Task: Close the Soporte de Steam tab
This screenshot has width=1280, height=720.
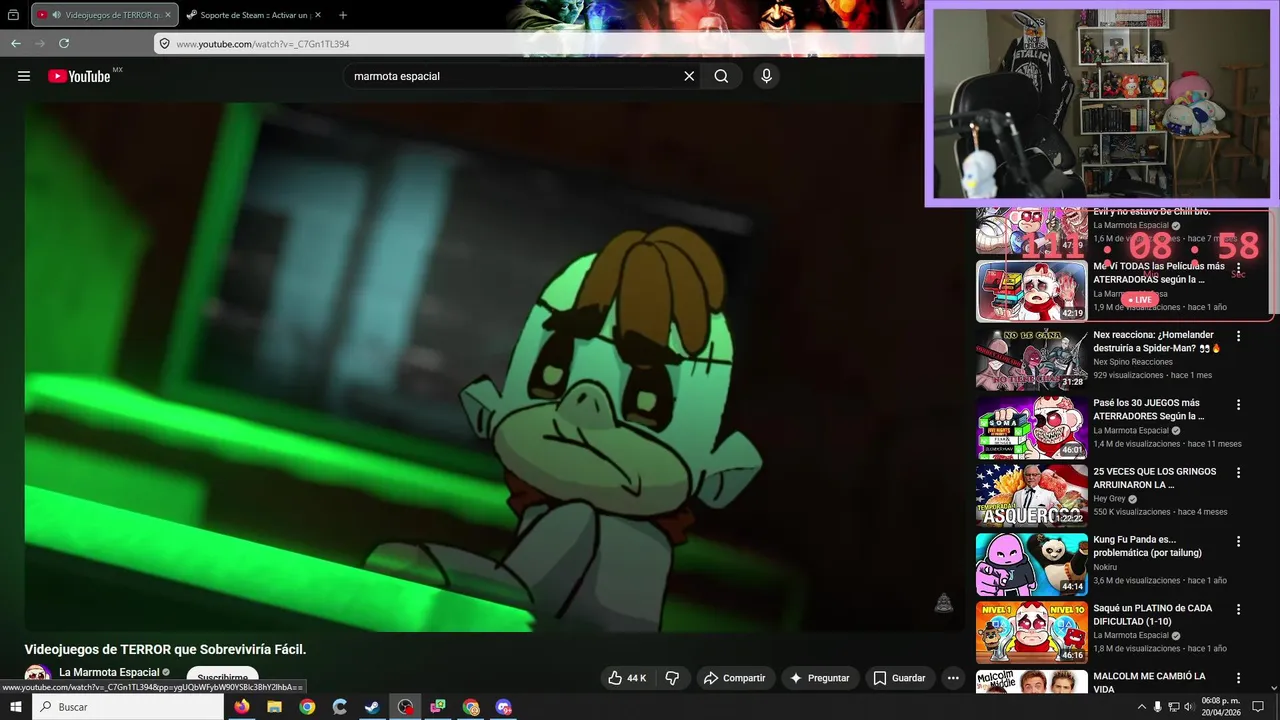Action: [x=318, y=15]
